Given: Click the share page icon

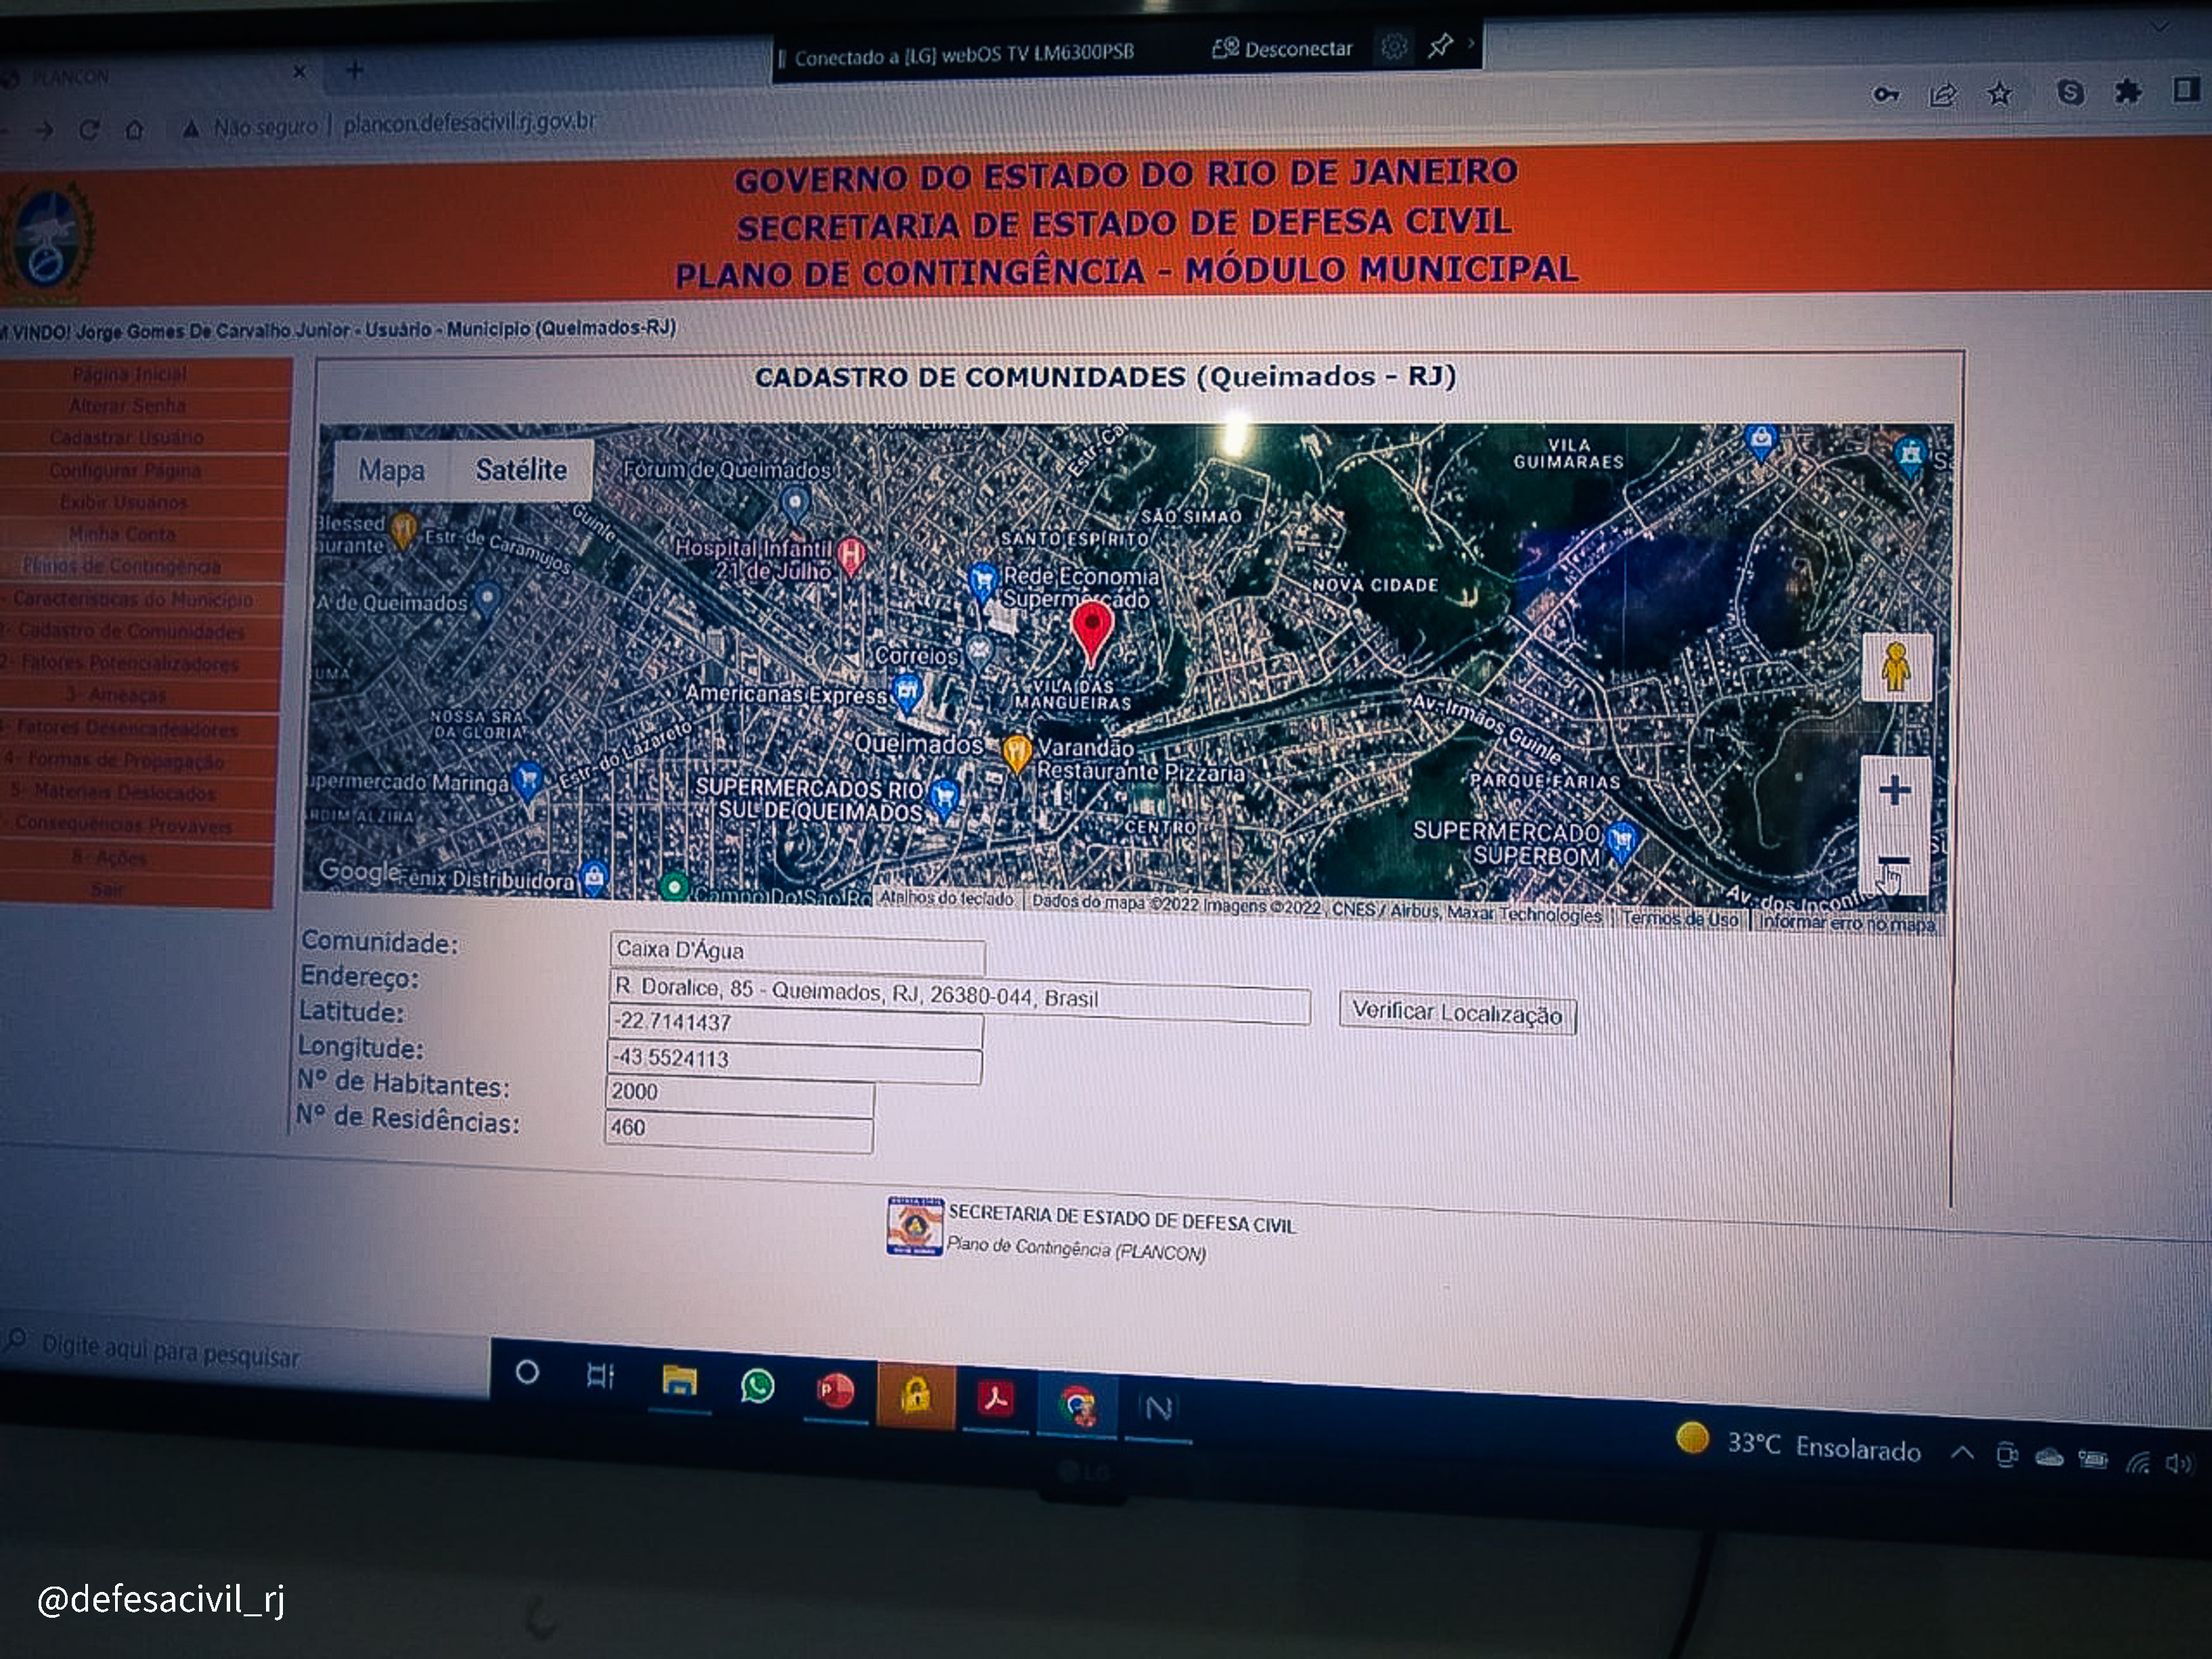Looking at the screenshot, I should pos(1943,95).
